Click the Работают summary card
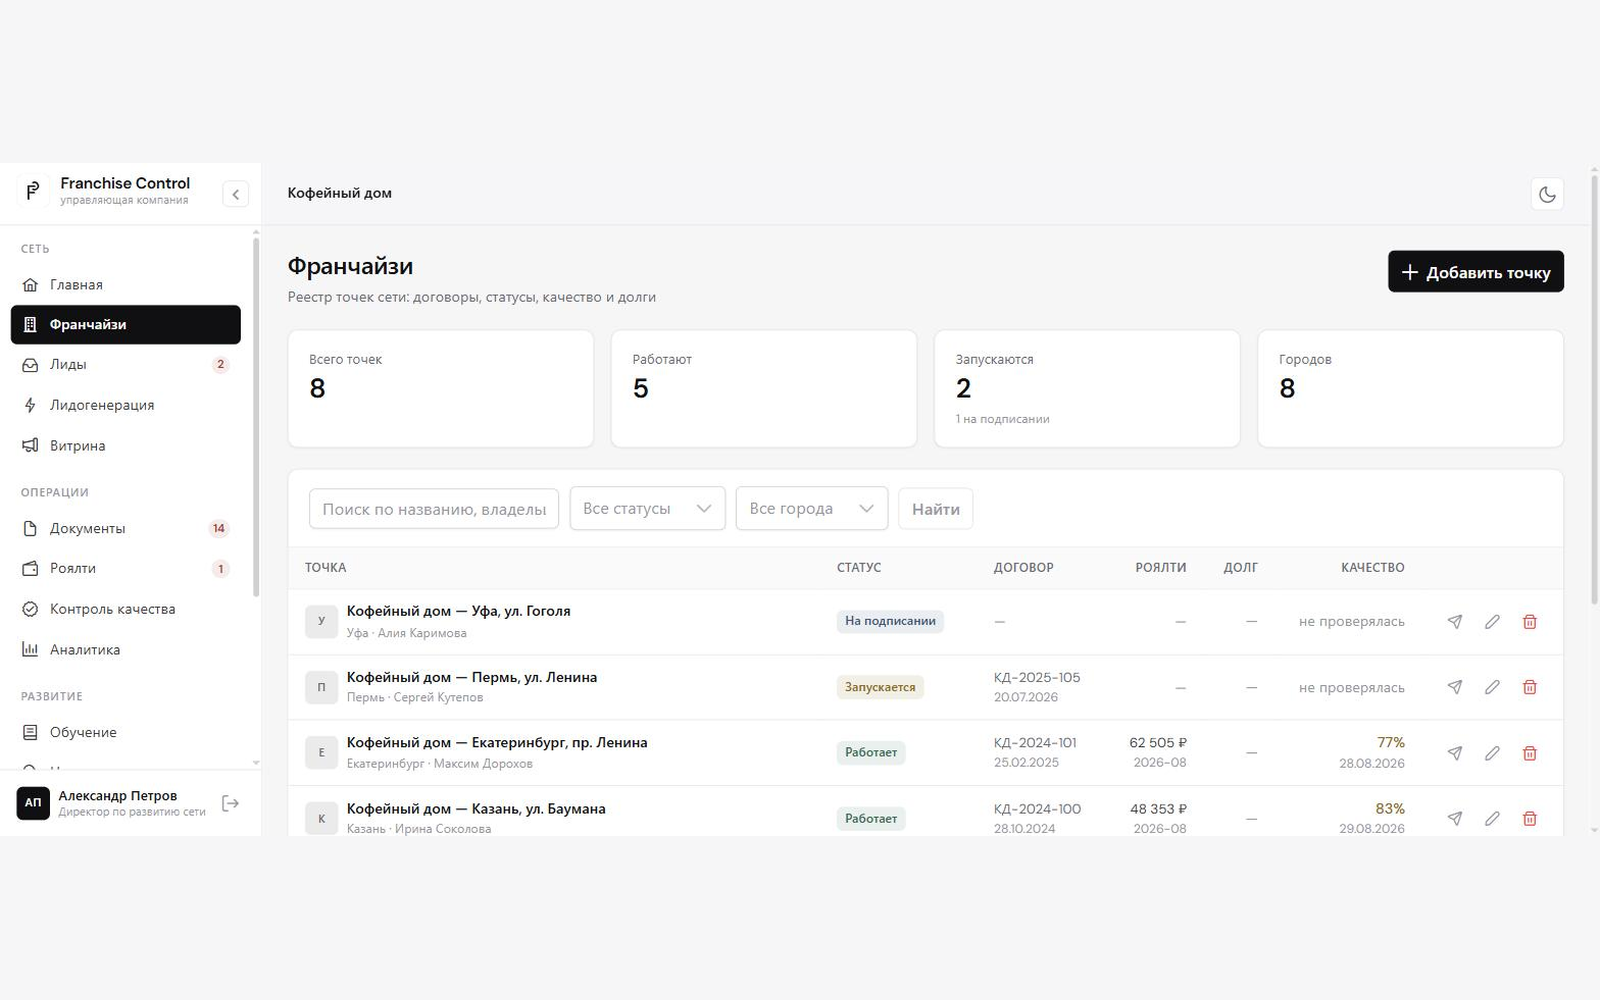 (x=764, y=389)
